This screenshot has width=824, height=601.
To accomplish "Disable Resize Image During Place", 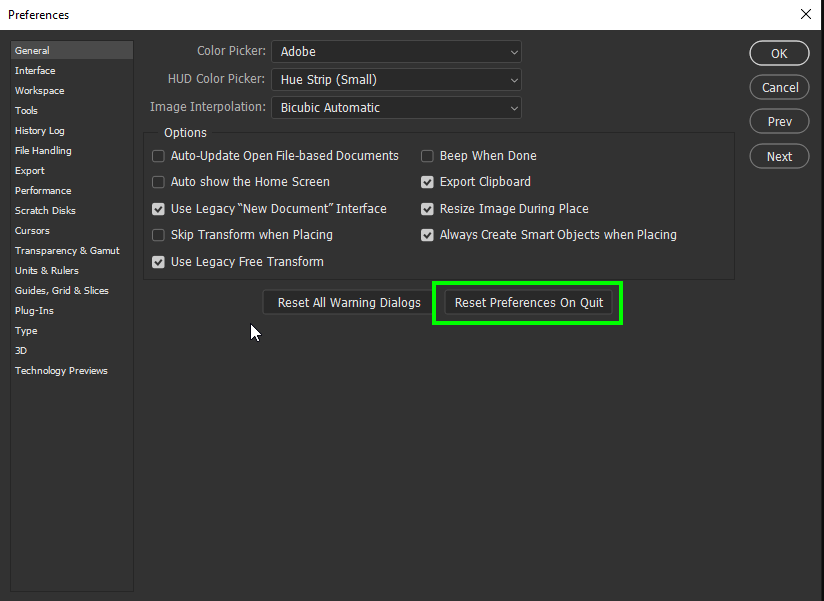I will [x=427, y=209].
